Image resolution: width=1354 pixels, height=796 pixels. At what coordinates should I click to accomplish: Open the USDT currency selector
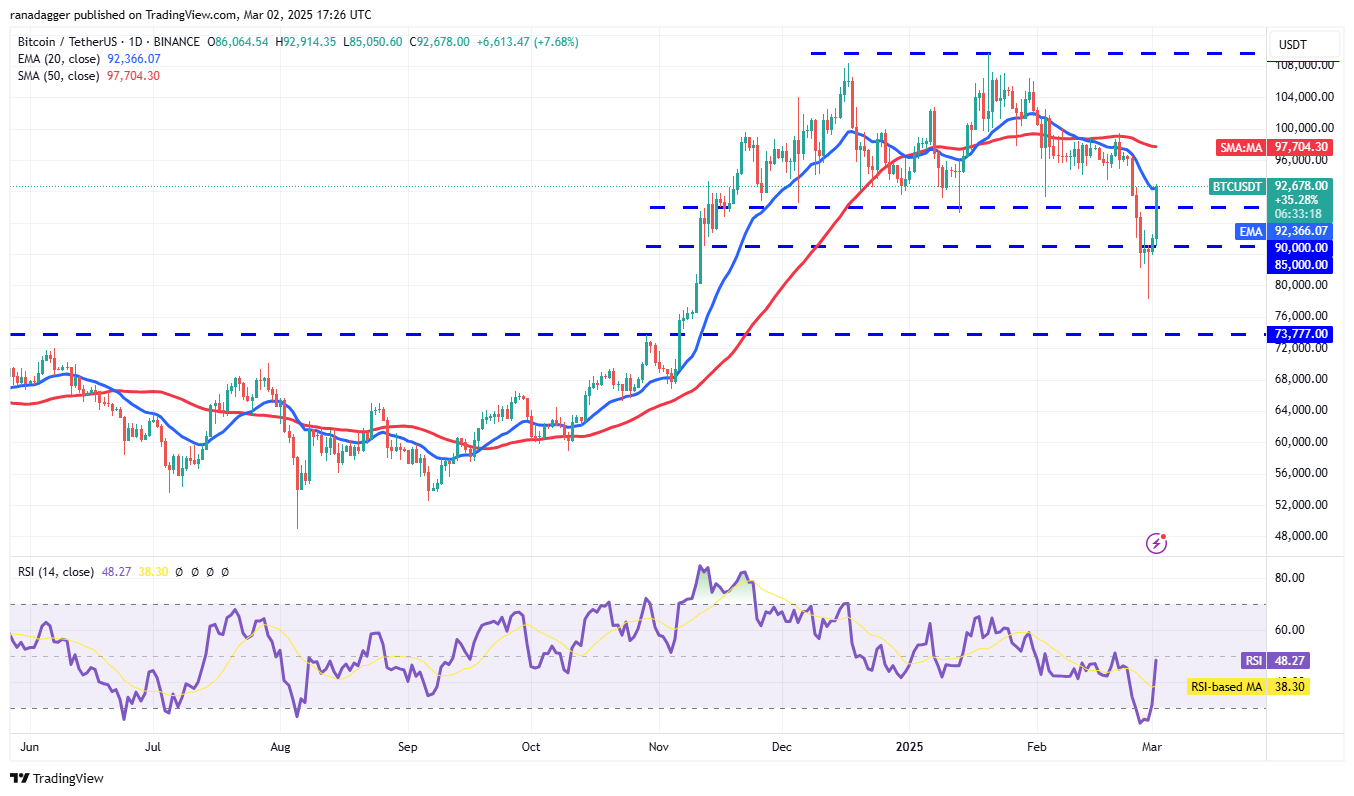click(x=1307, y=44)
